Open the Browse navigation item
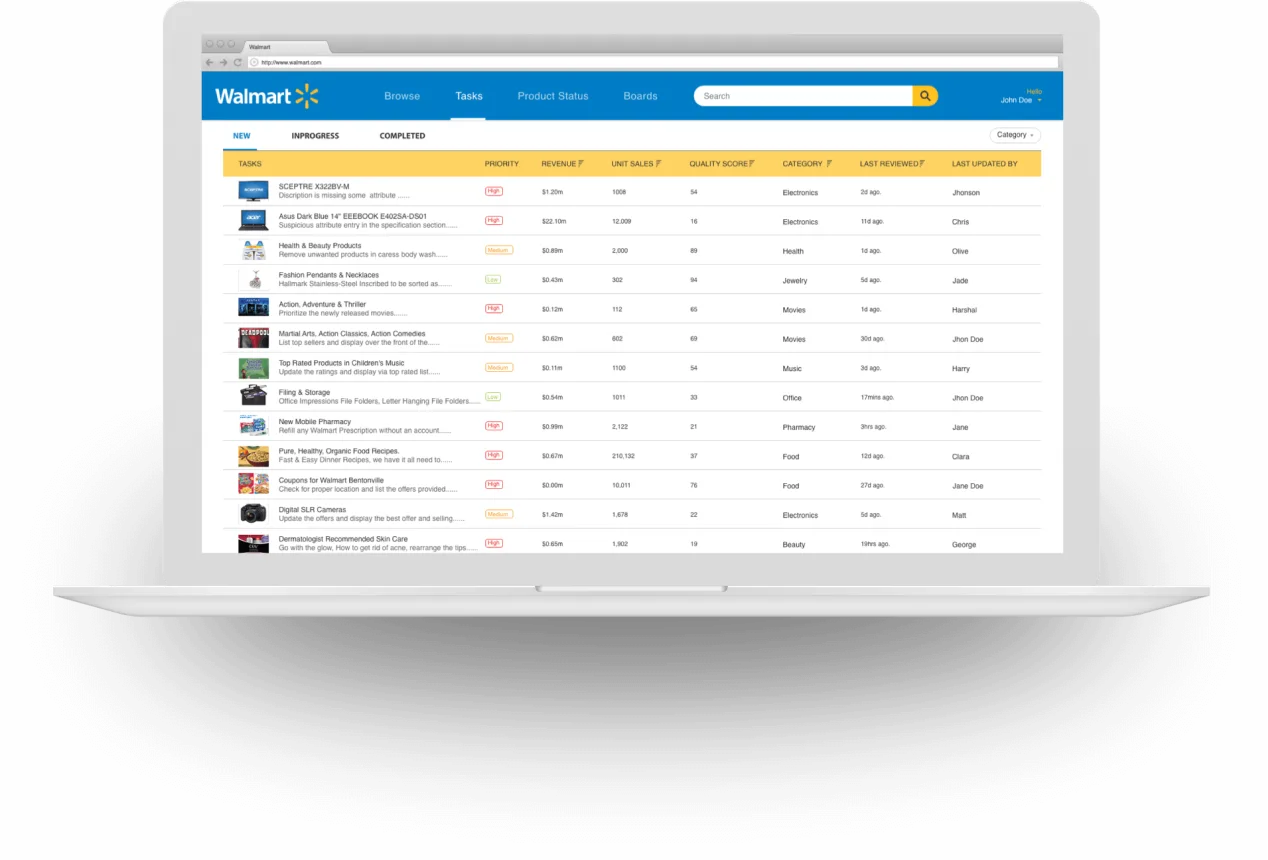Viewport: 1268px width, 860px height. 402,96
